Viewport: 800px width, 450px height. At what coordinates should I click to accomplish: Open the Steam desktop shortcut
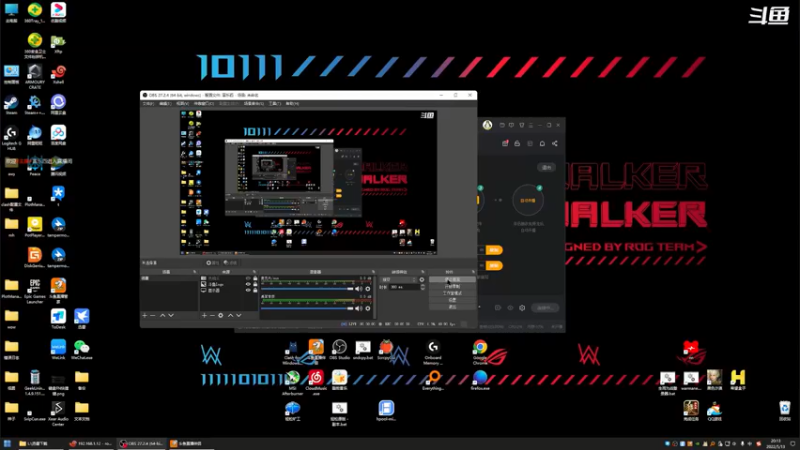tap(11, 105)
